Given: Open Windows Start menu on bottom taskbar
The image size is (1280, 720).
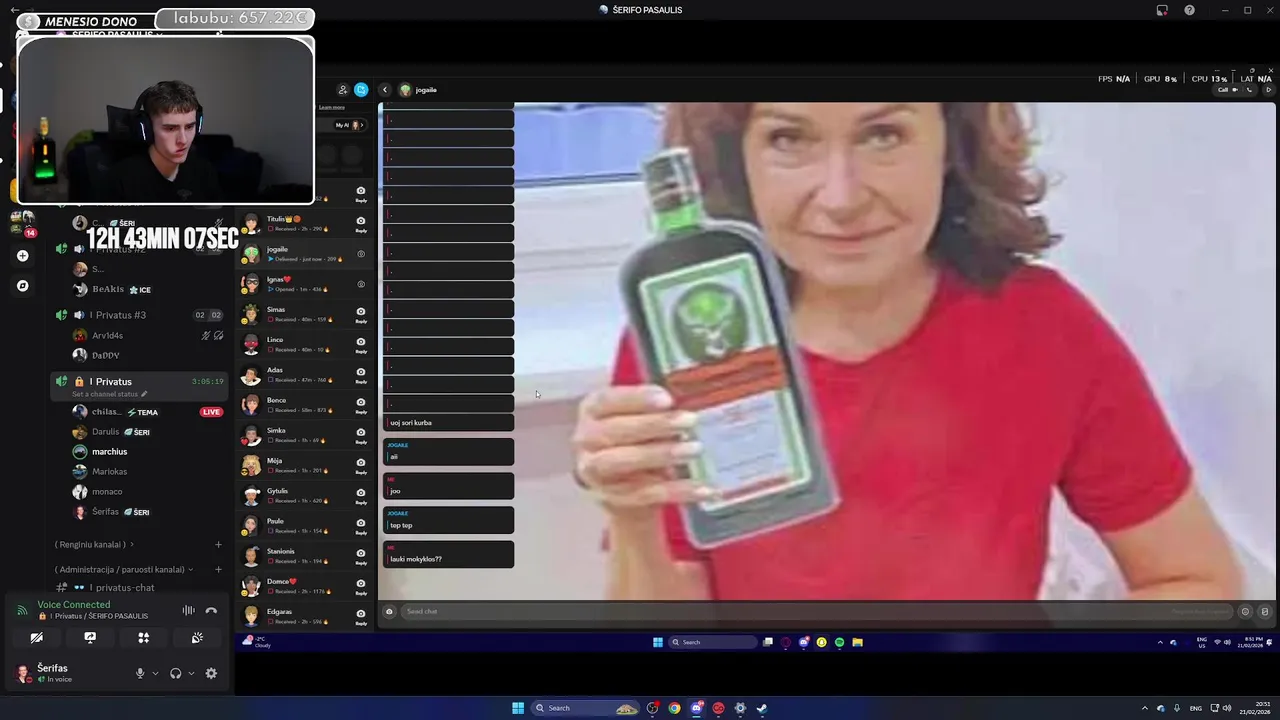Looking at the screenshot, I should 518,708.
